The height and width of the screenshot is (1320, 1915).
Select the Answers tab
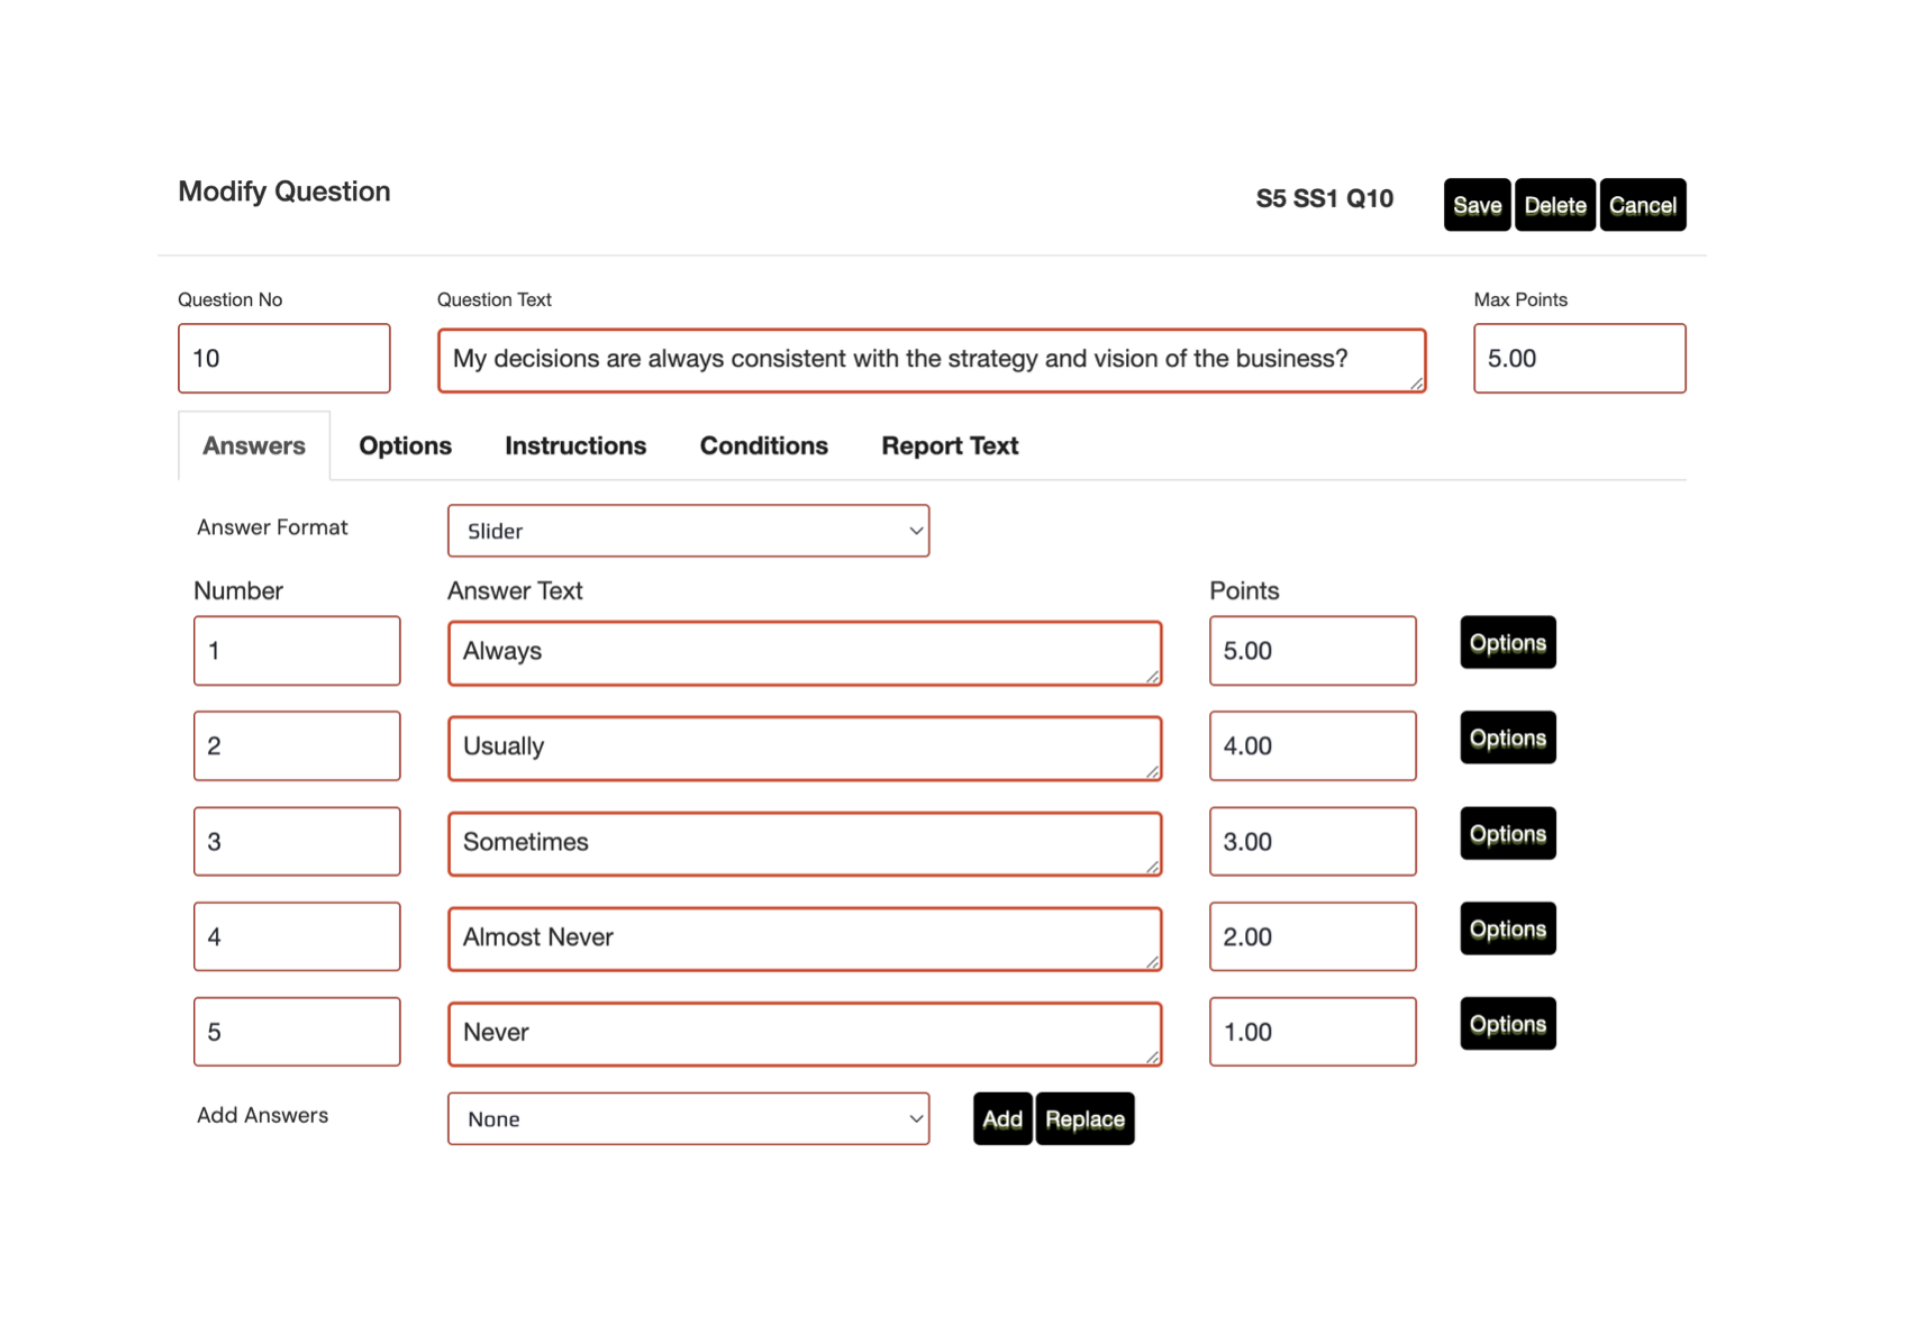click(x=253, y=446)
